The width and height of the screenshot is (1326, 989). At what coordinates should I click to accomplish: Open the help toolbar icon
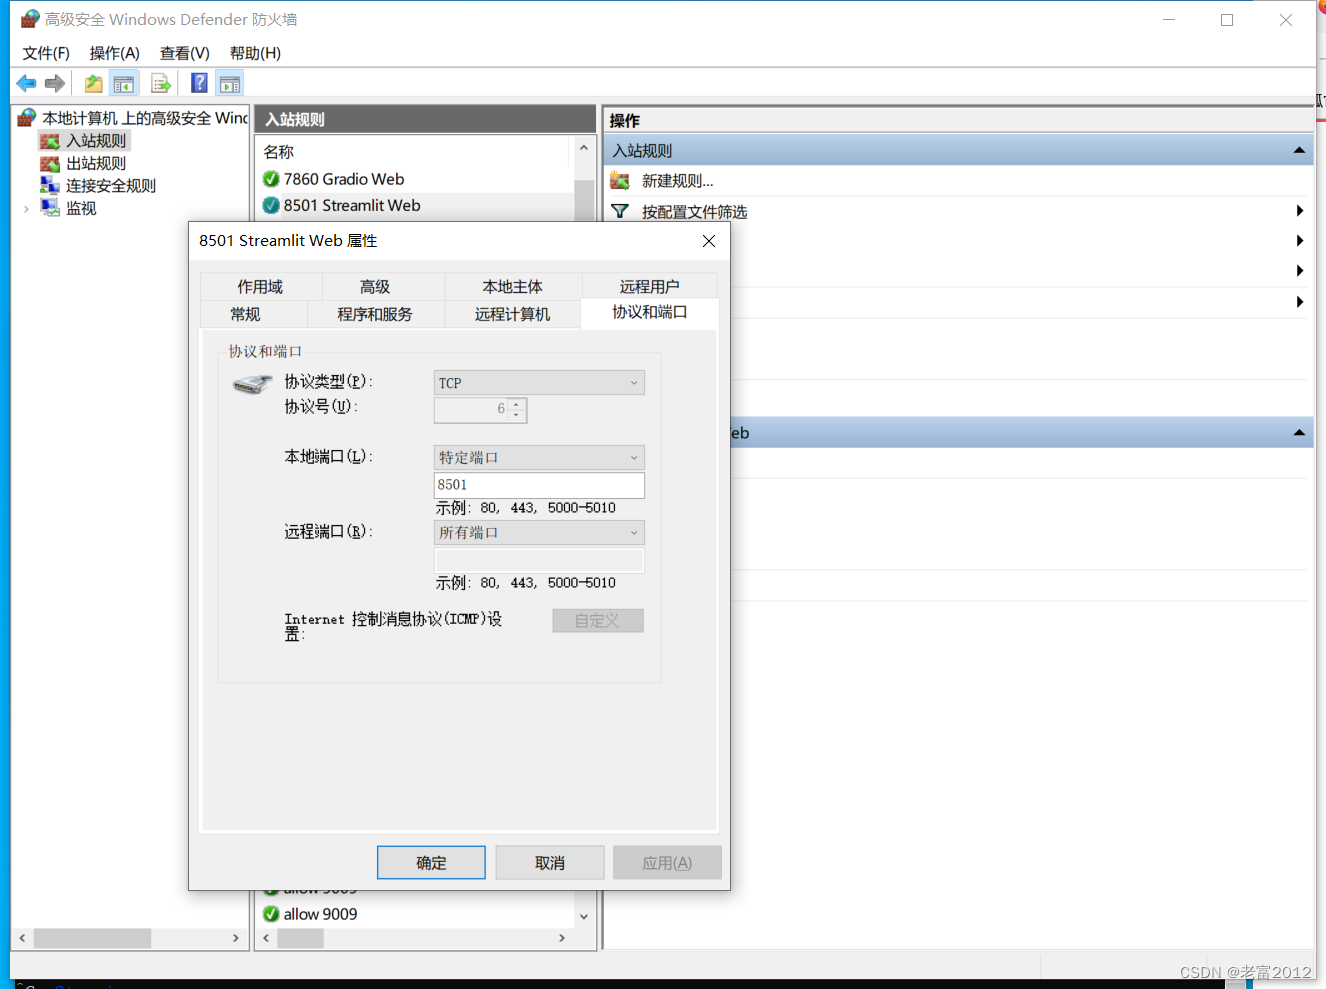[x=200, y=83]
